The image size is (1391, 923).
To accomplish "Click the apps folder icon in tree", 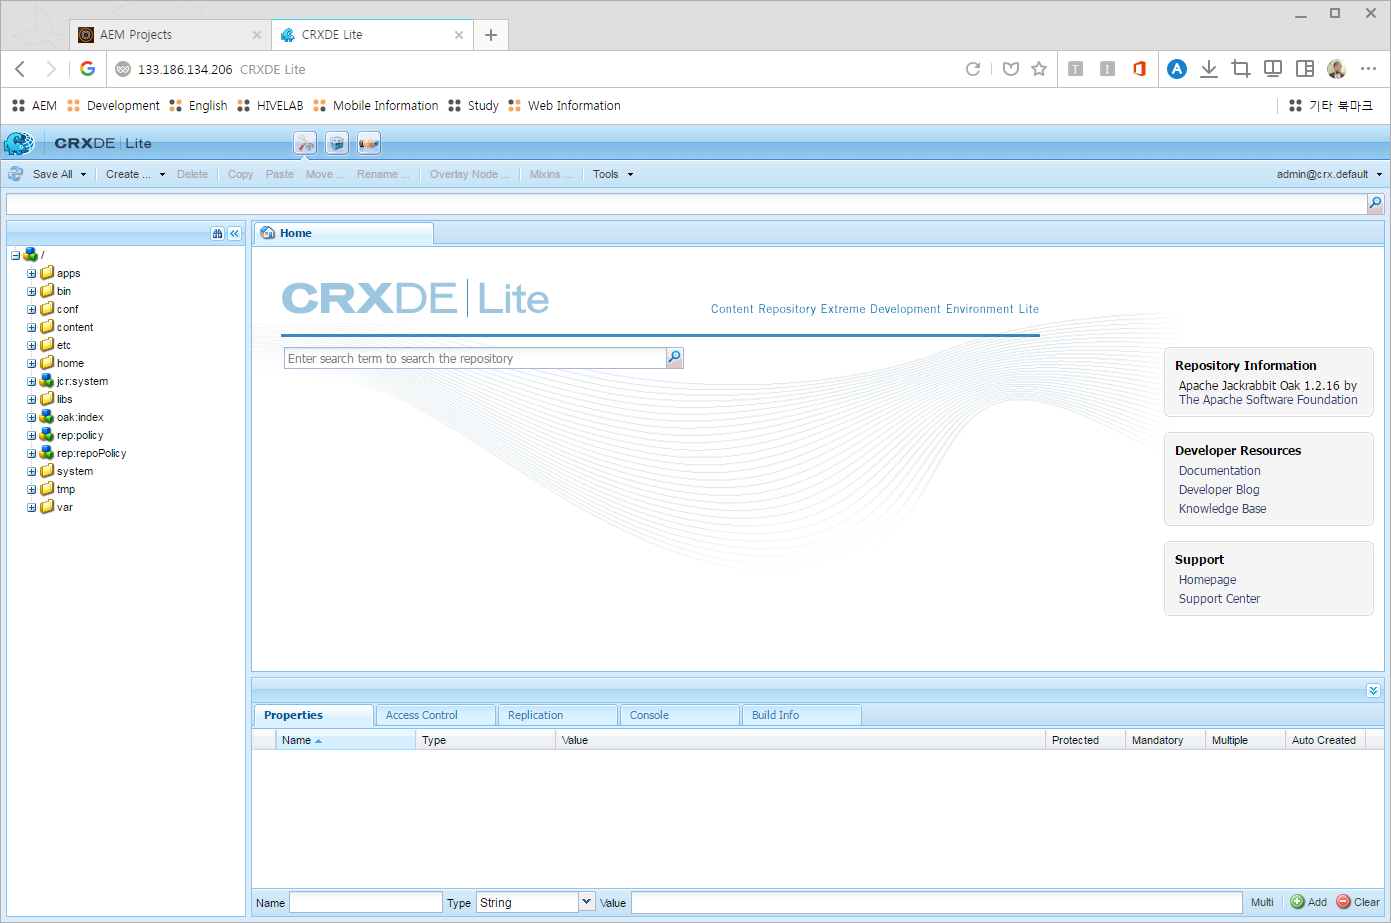I will click(x=47, y=272).
